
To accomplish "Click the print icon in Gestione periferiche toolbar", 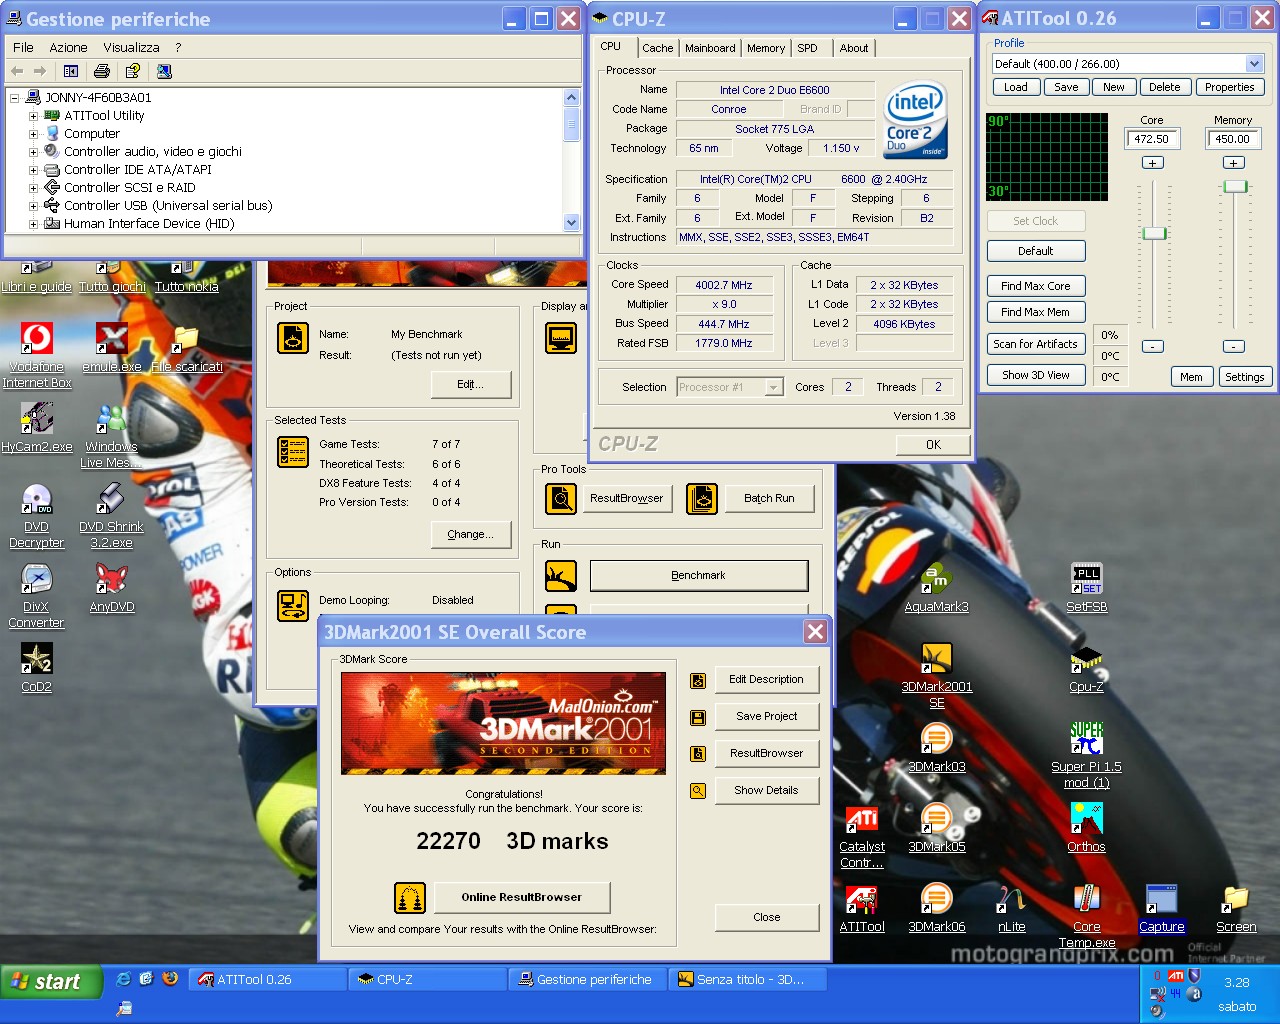I will (101, 71).
